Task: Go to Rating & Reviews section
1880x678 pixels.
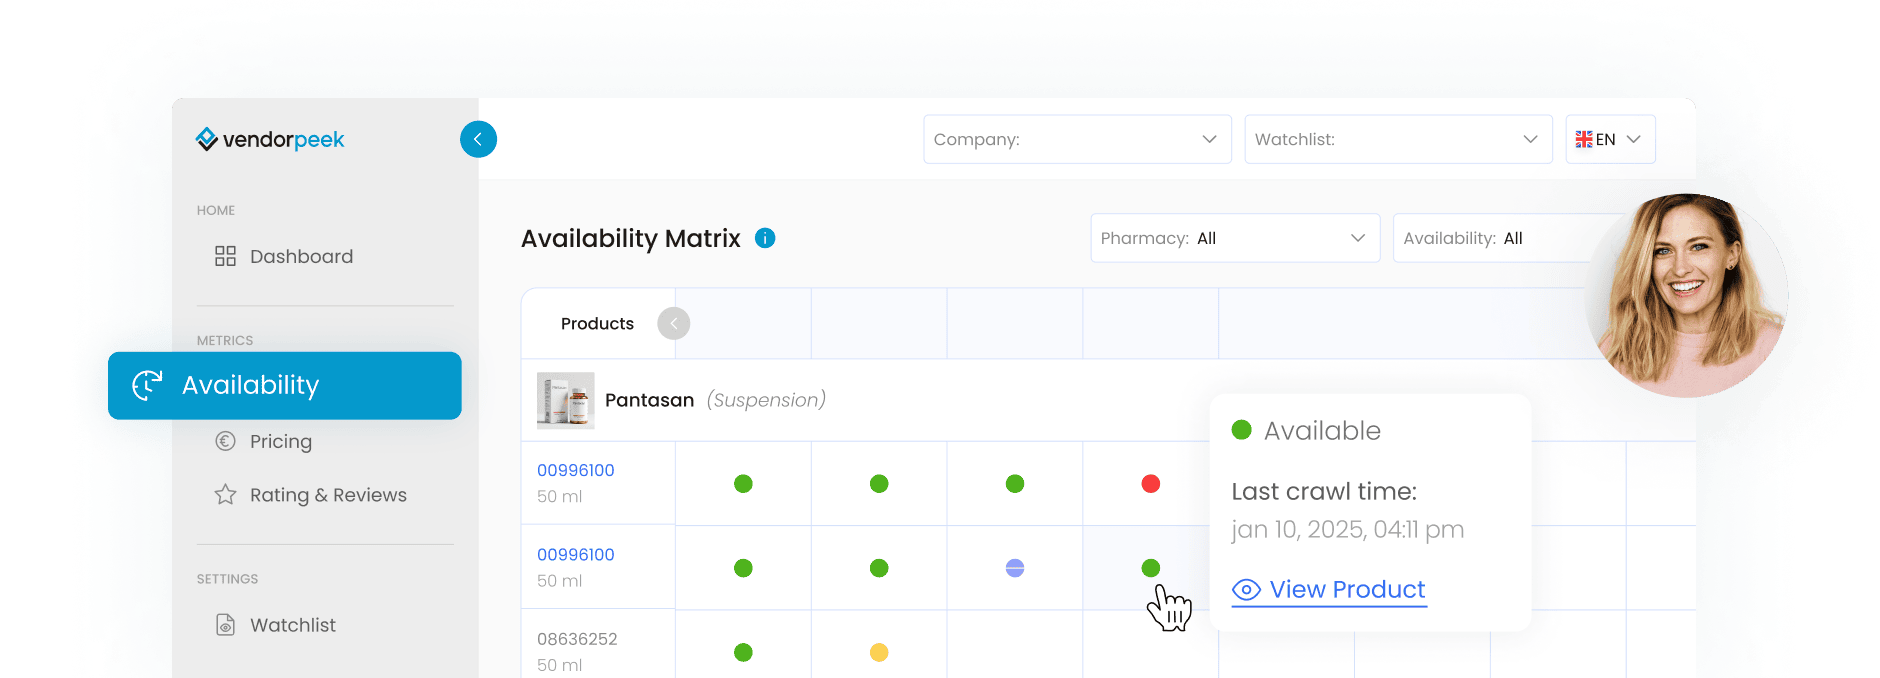Action: 328,495
